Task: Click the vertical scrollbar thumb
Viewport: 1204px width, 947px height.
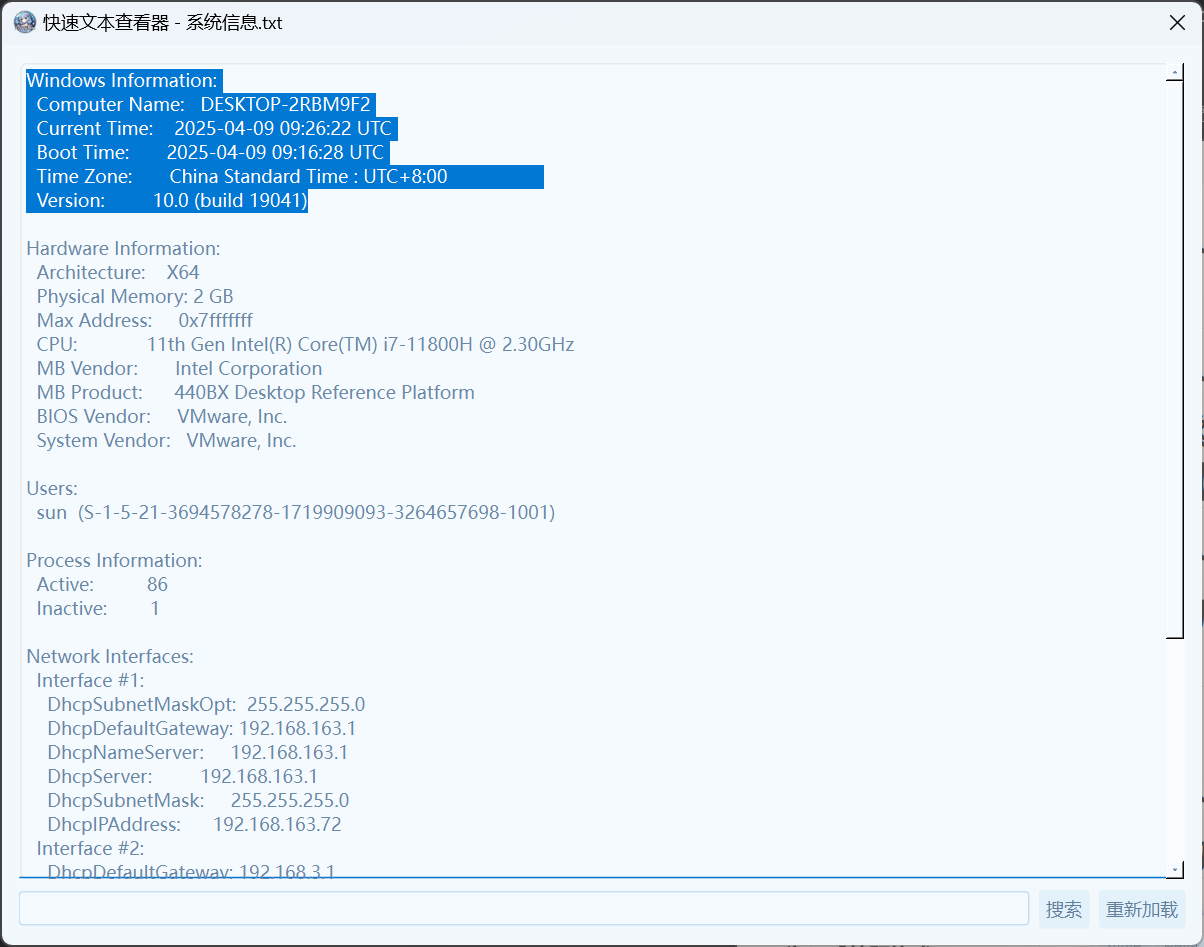Action: pyautogui.click(x=1176, y=358)
